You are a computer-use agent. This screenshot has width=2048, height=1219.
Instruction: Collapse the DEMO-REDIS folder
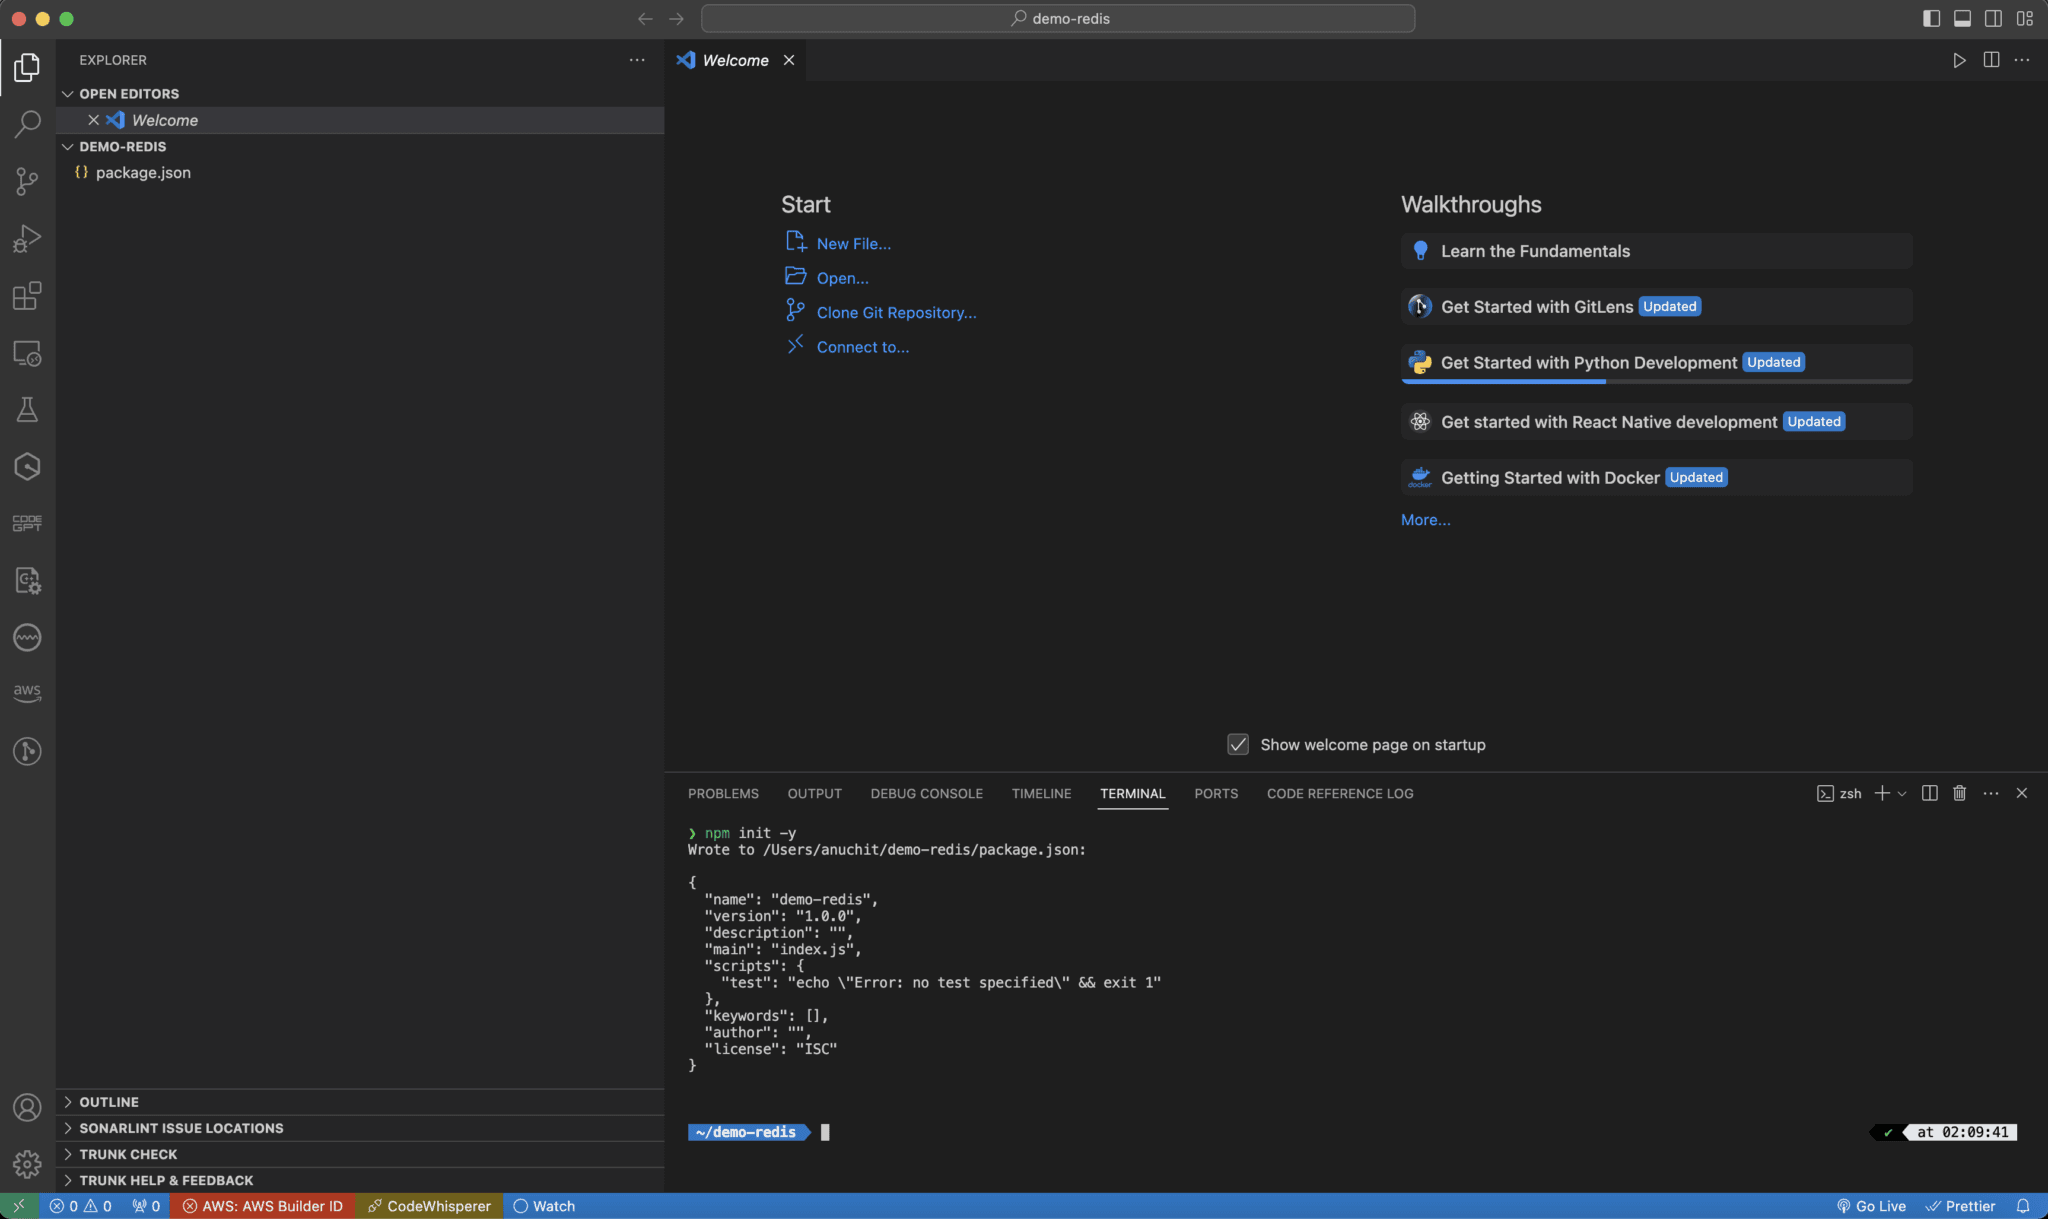[67, 146]
